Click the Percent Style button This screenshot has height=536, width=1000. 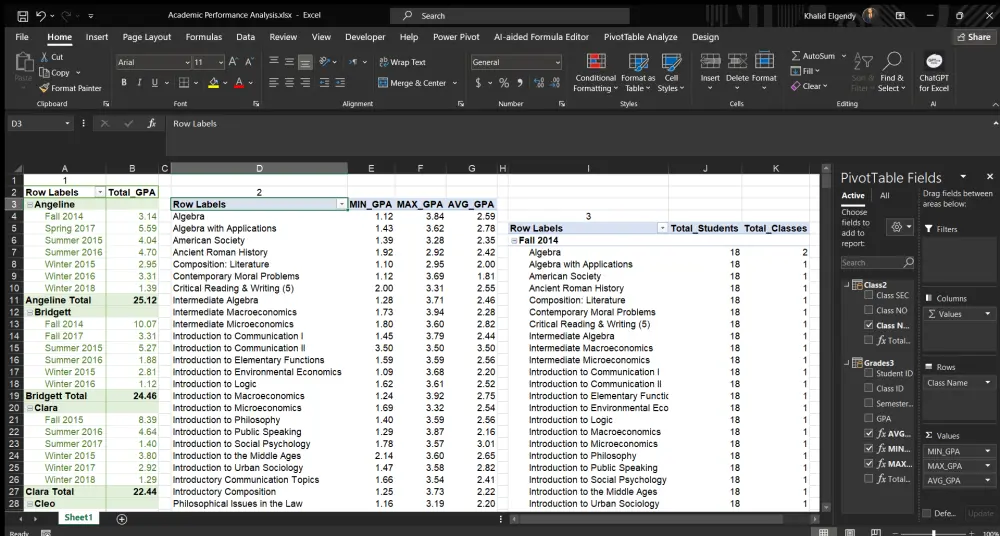[504, 83]
